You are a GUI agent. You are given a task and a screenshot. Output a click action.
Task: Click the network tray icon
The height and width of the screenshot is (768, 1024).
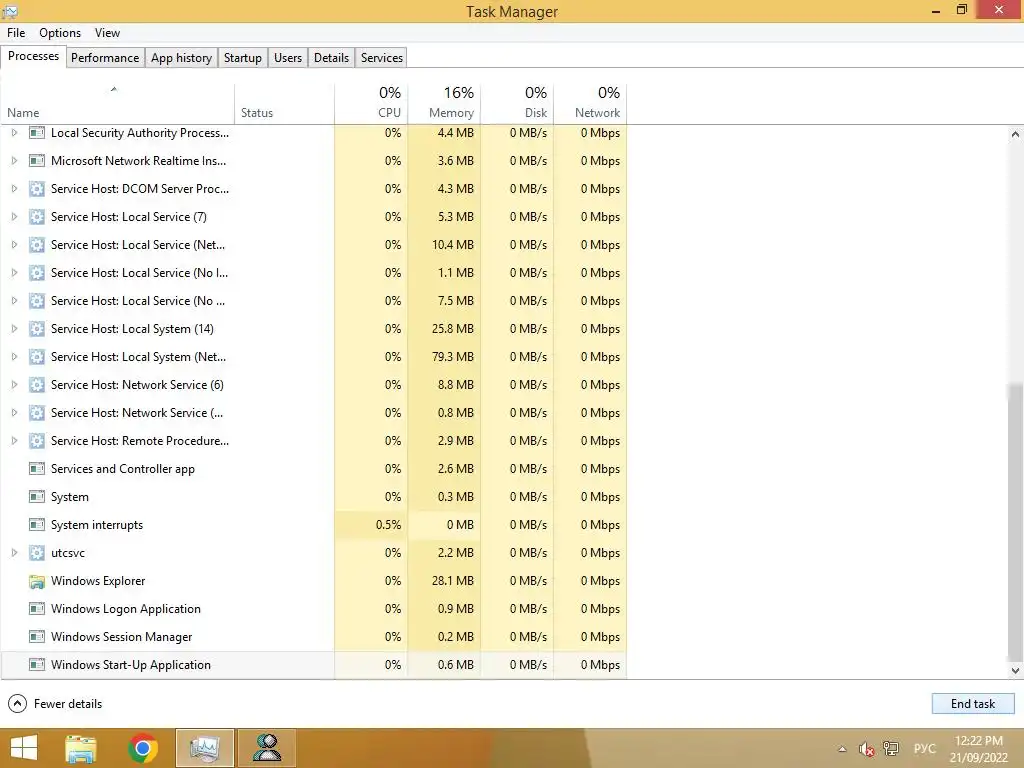point(891,748)
